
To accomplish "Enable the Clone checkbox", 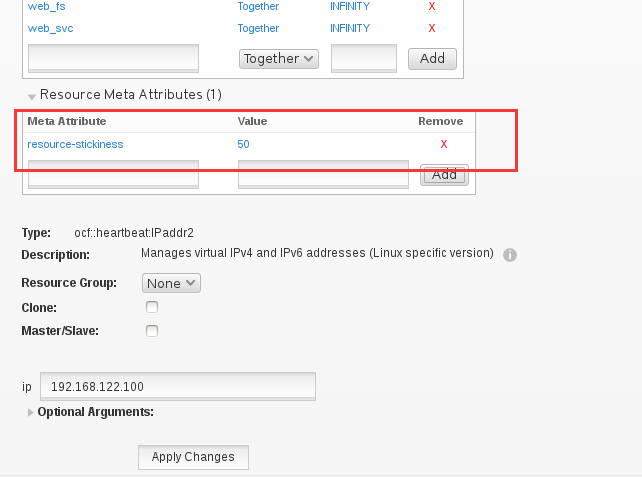I will (x=152, y=307).
